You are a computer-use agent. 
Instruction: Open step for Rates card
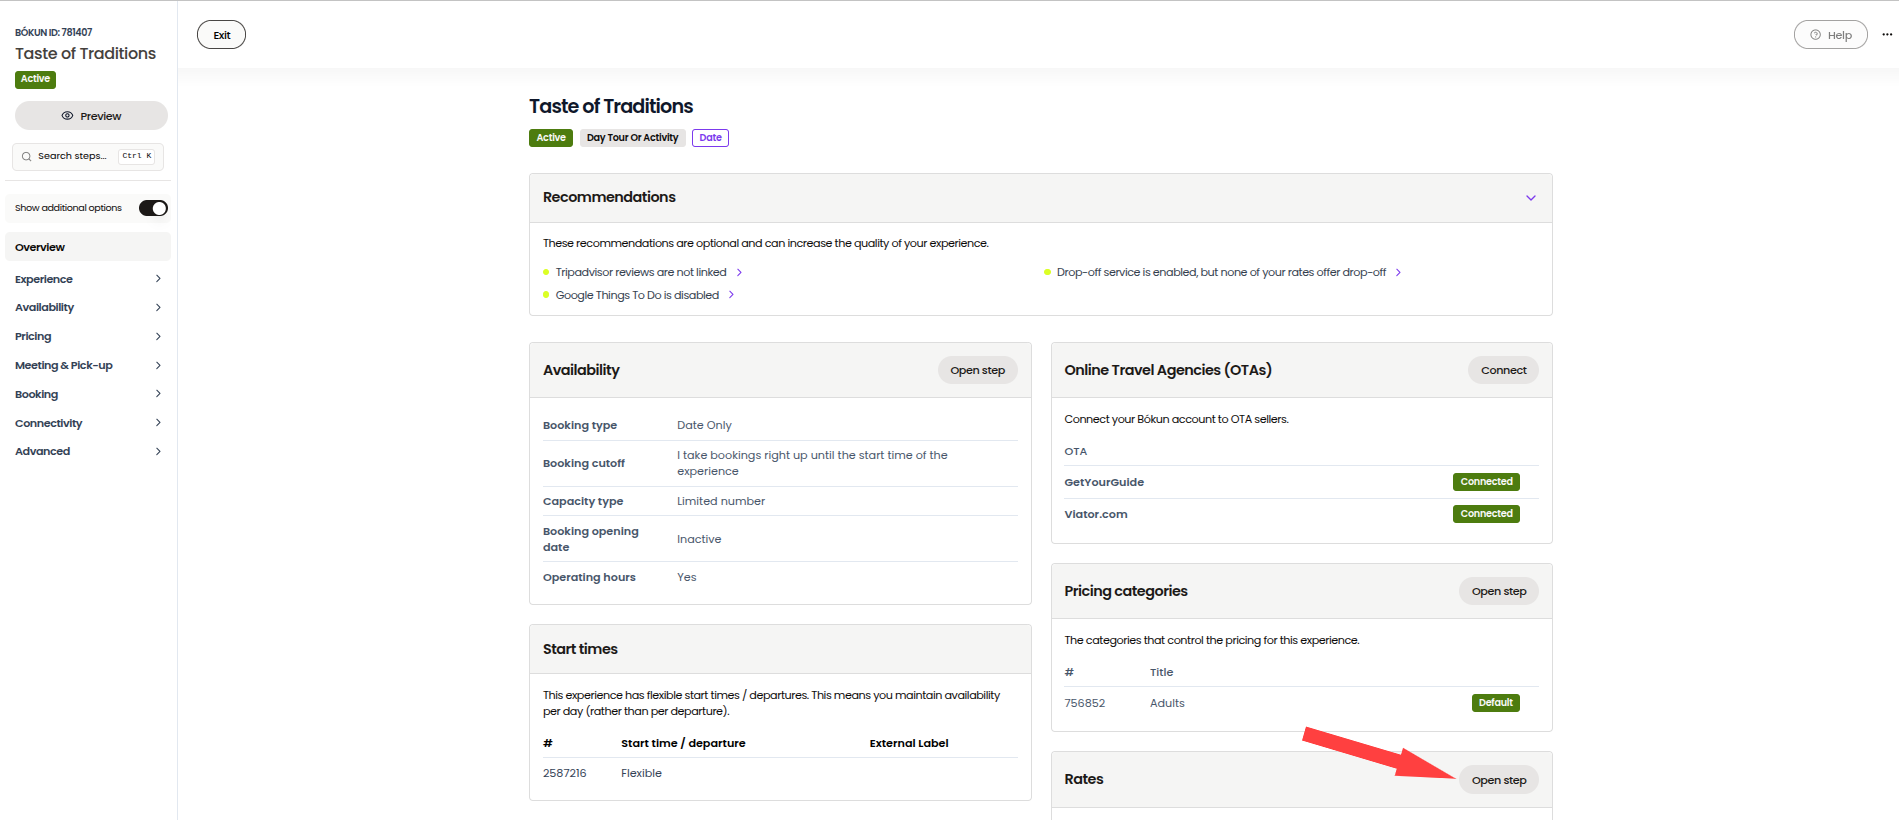1498,780
